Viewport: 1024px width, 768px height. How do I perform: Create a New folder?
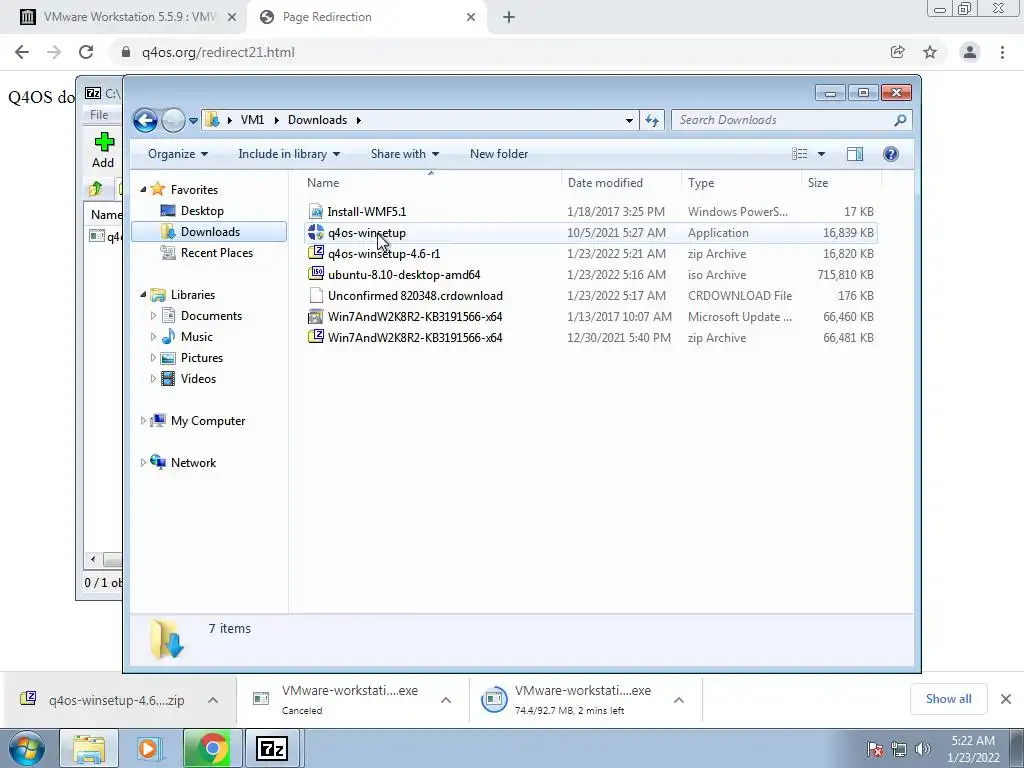coord(499,154)
